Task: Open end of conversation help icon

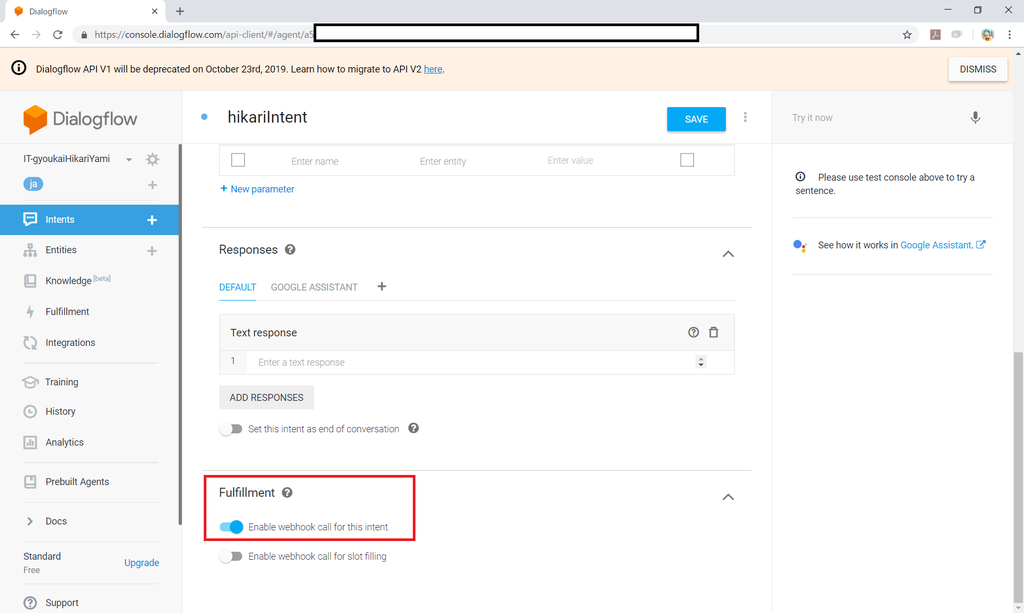Action: [x=413, y=428]
